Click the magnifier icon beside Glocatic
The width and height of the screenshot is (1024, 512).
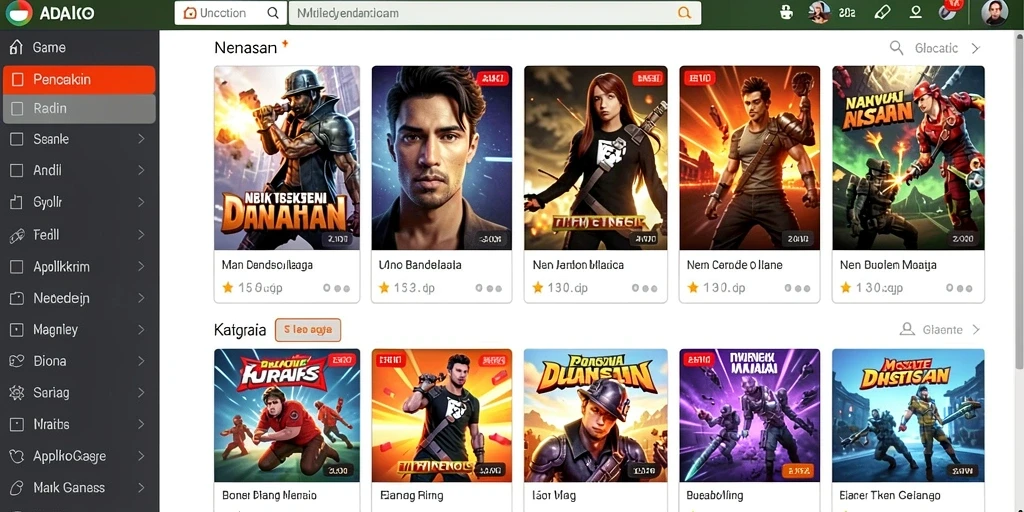tap(897, 47)
